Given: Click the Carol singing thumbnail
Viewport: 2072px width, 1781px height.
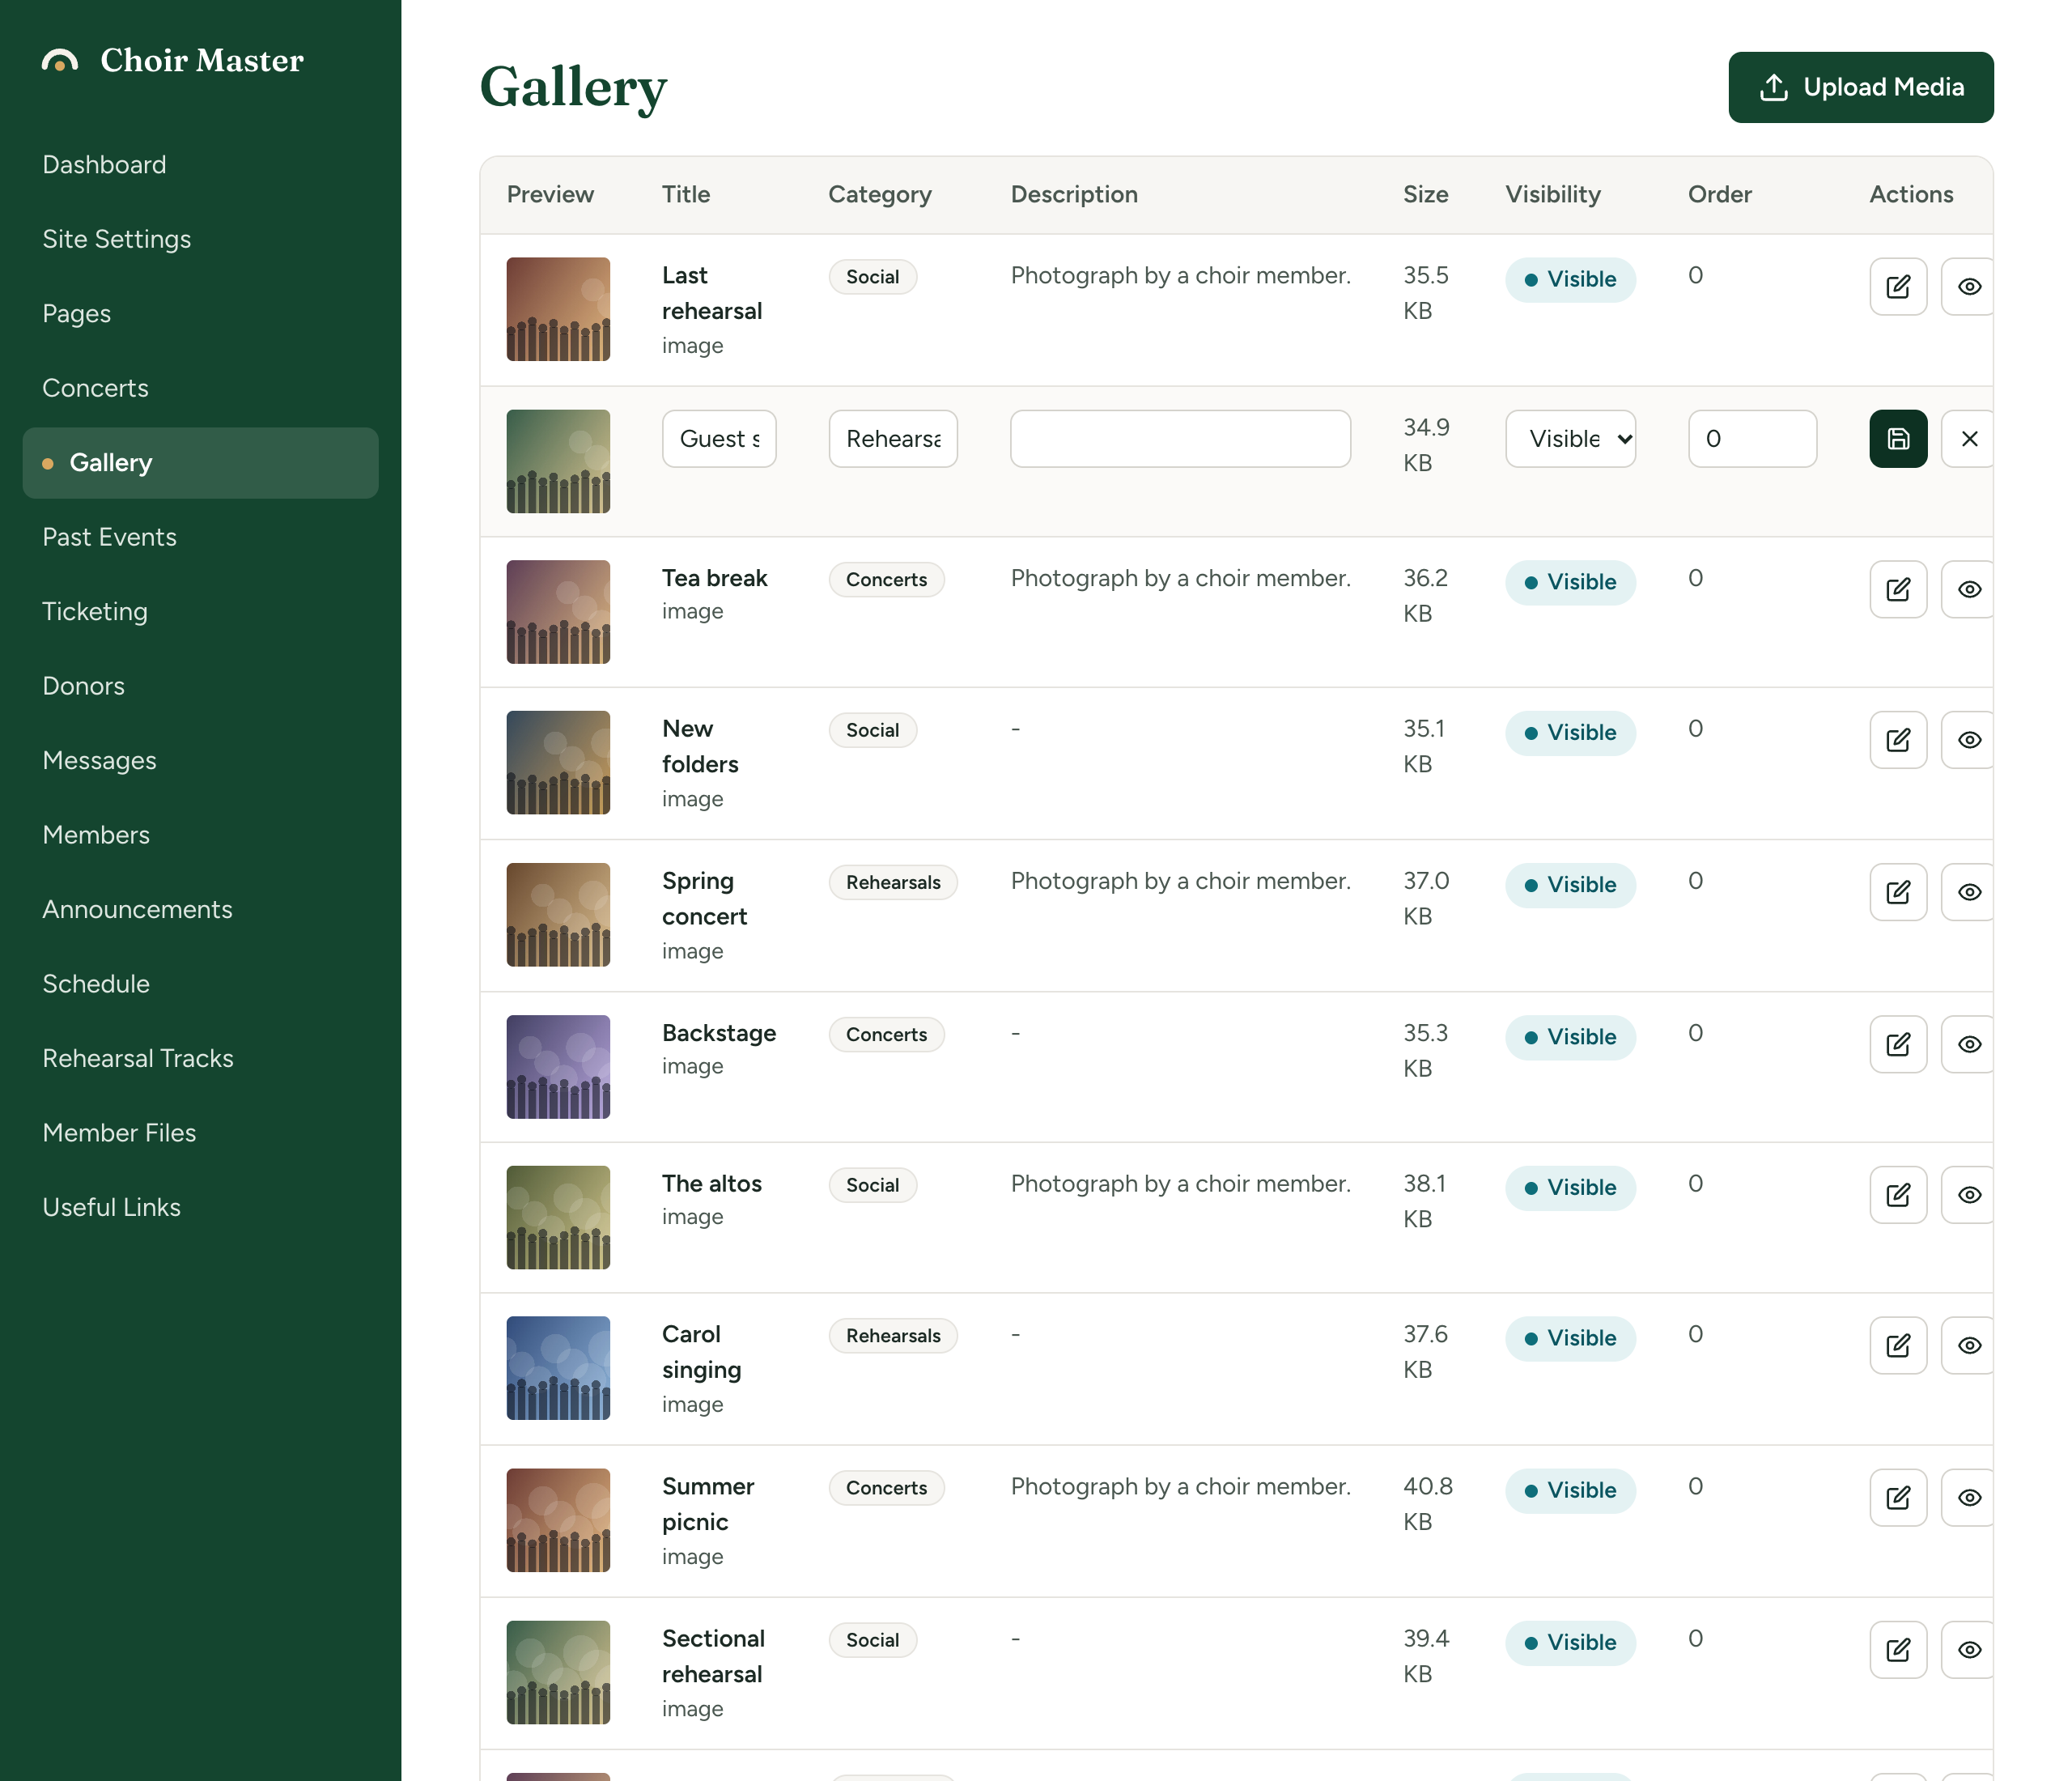Looking at the screenshot, I should click(x=558, y=1368).
